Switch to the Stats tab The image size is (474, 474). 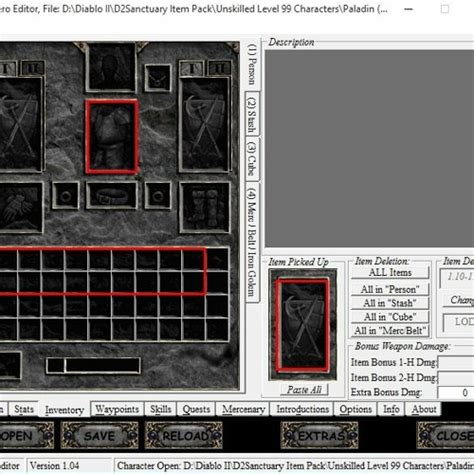(24, 409)
